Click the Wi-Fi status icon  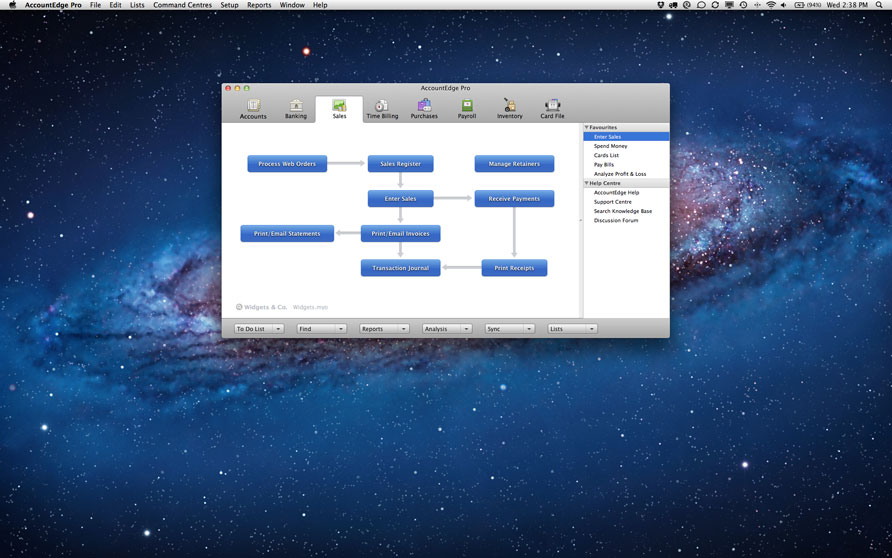pos(771,5)
